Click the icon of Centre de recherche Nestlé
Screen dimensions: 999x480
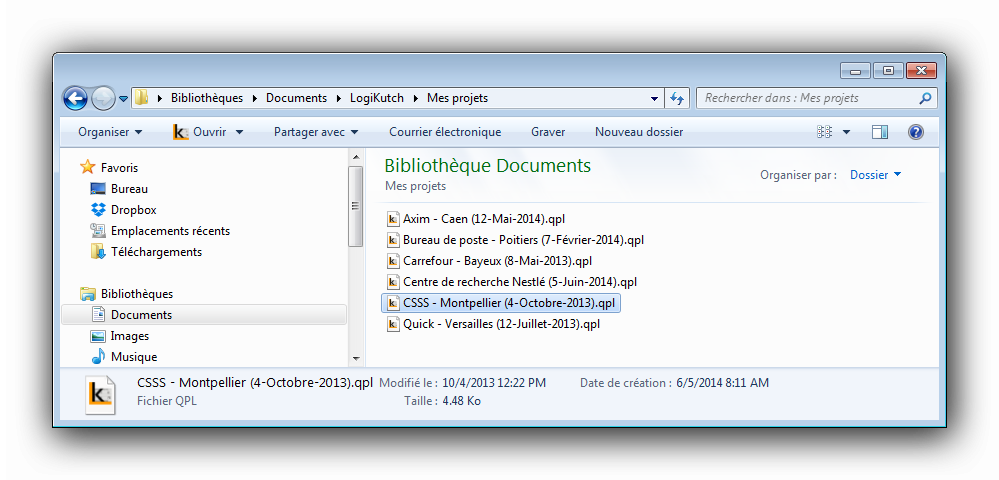[x=393, y=282]
